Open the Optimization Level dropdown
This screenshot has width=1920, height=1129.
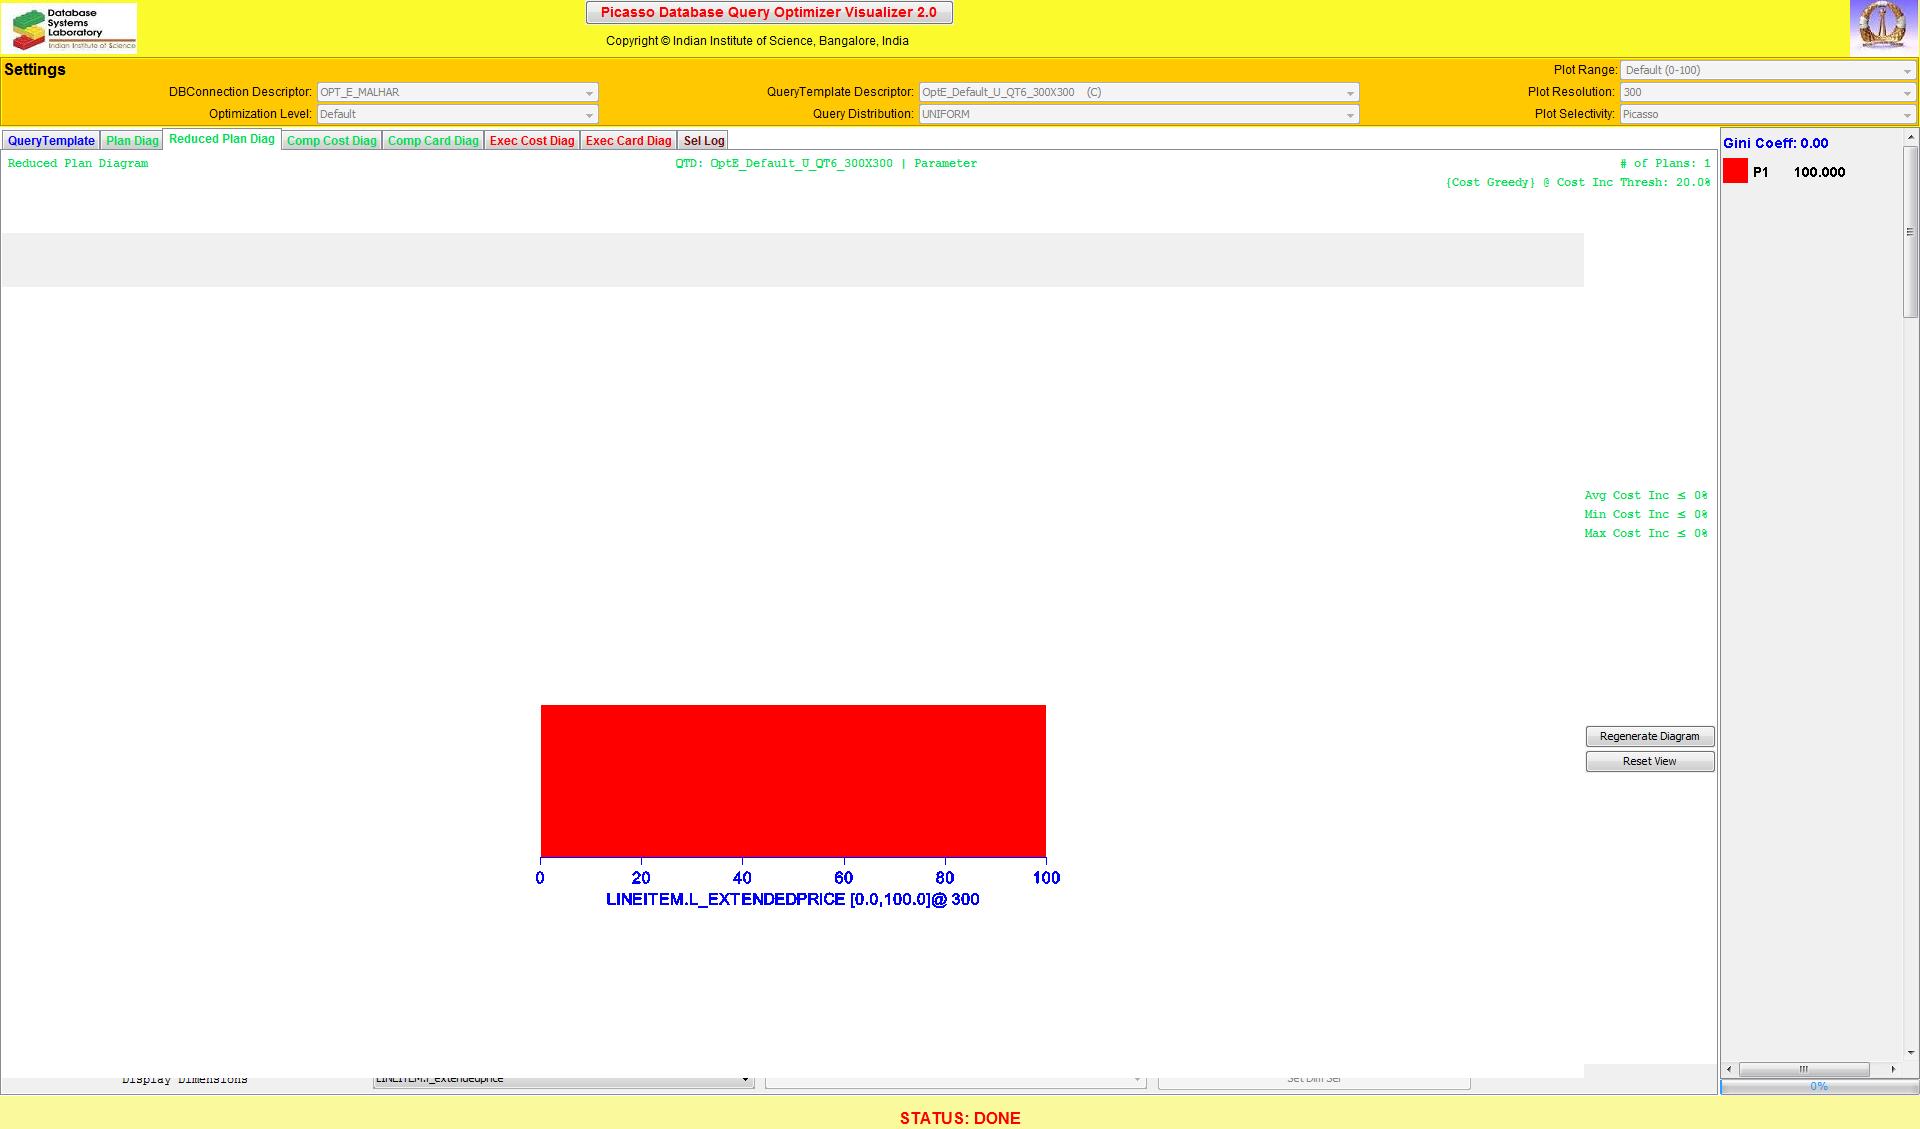pos(588,115)
